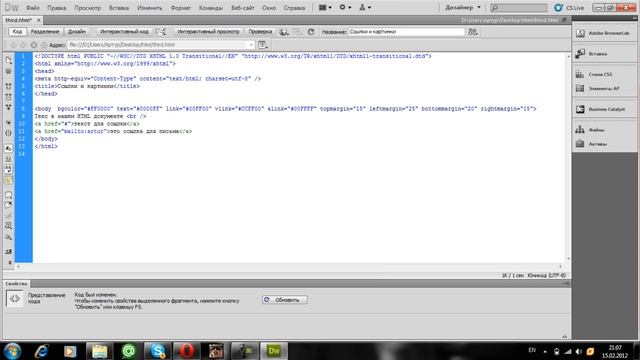Image resolution: width=640 pixels, height=360 pixels.
Task: Show the Code Navigator from coding toolbar
Action: tap(9, 71)
